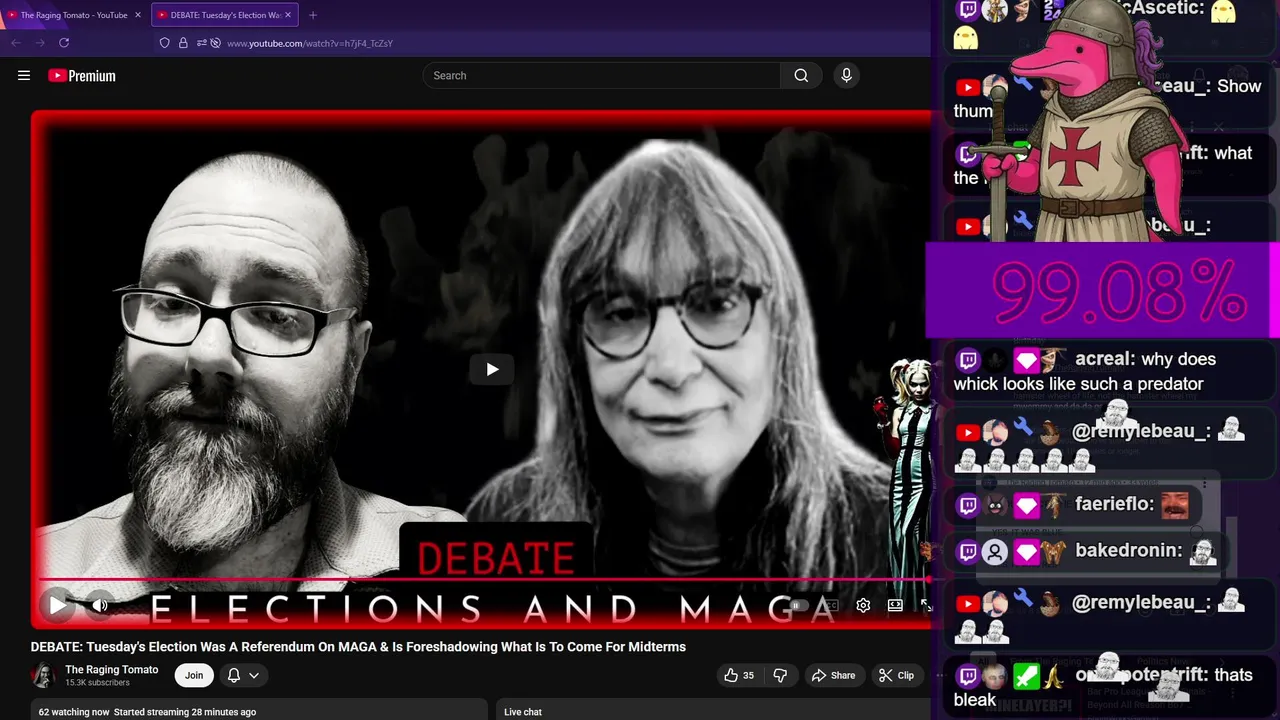Select the DEBATE: Tuesday's Election tab
Viewport: 1280px width, 720px height.
tap(224, 15)
